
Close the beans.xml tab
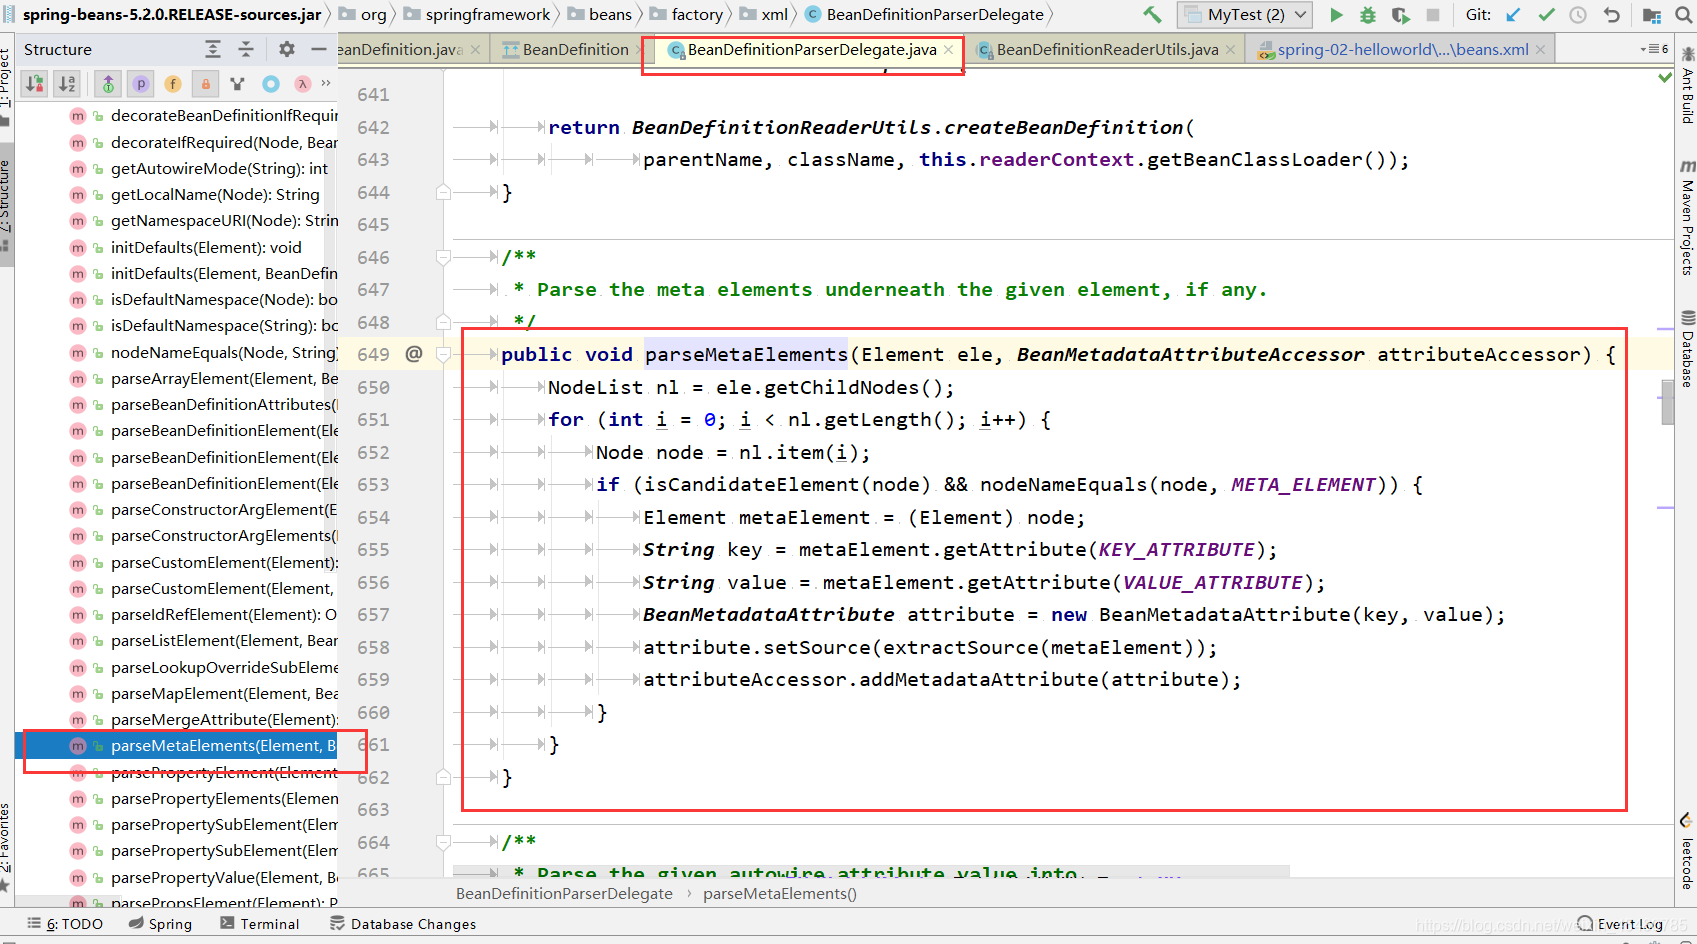coord(1540,50)
